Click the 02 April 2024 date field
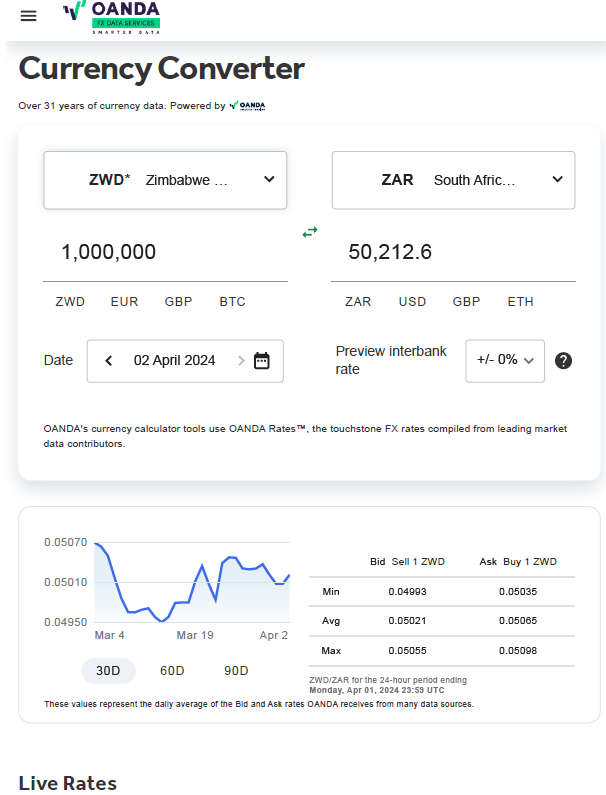Viewport: 606px width, 795px height. coord(174,360)
